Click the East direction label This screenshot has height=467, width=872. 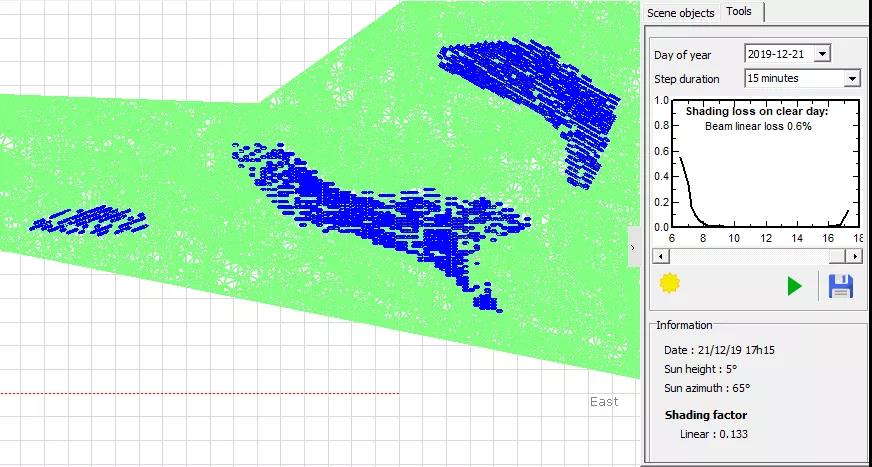[x=604, y=402]
